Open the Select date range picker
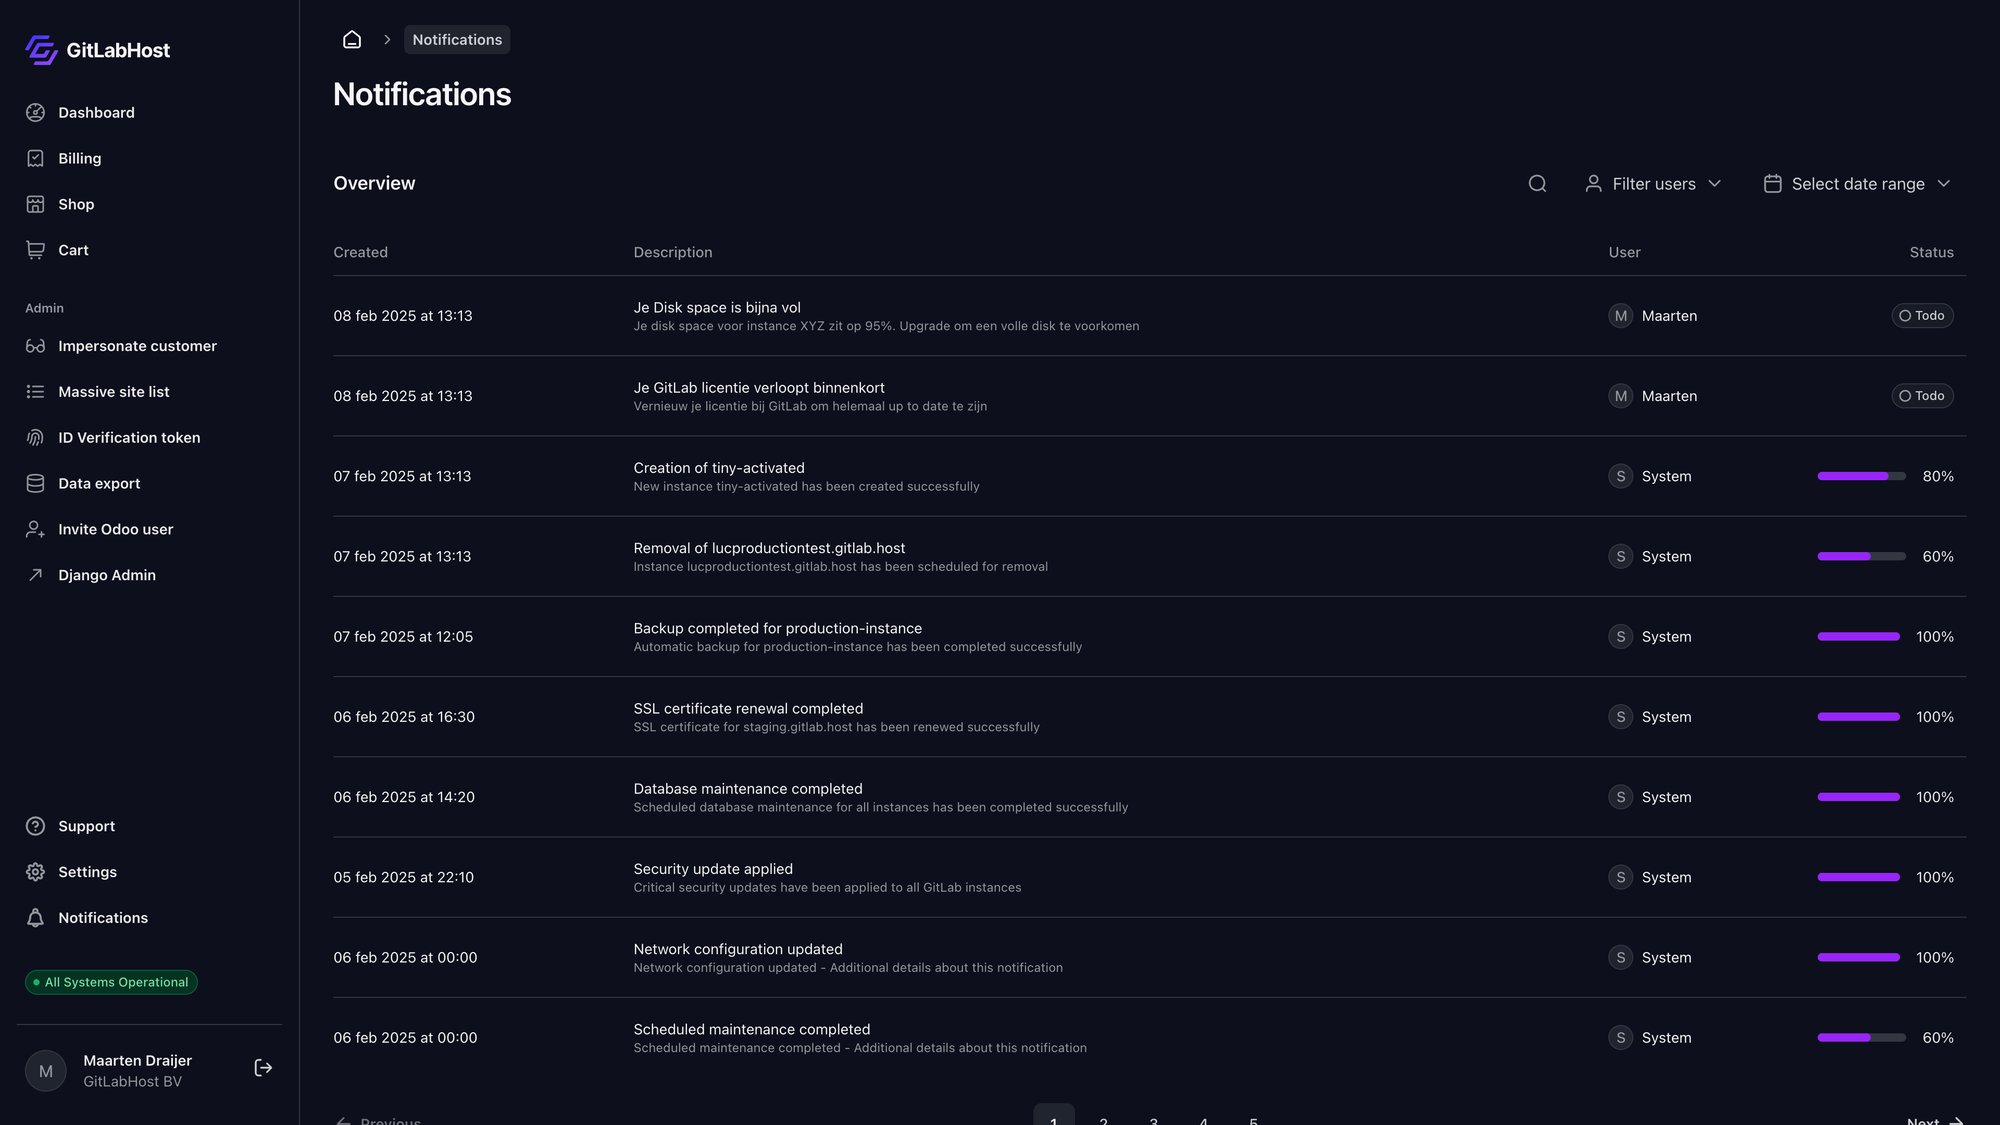 [x=1857, y=183]
